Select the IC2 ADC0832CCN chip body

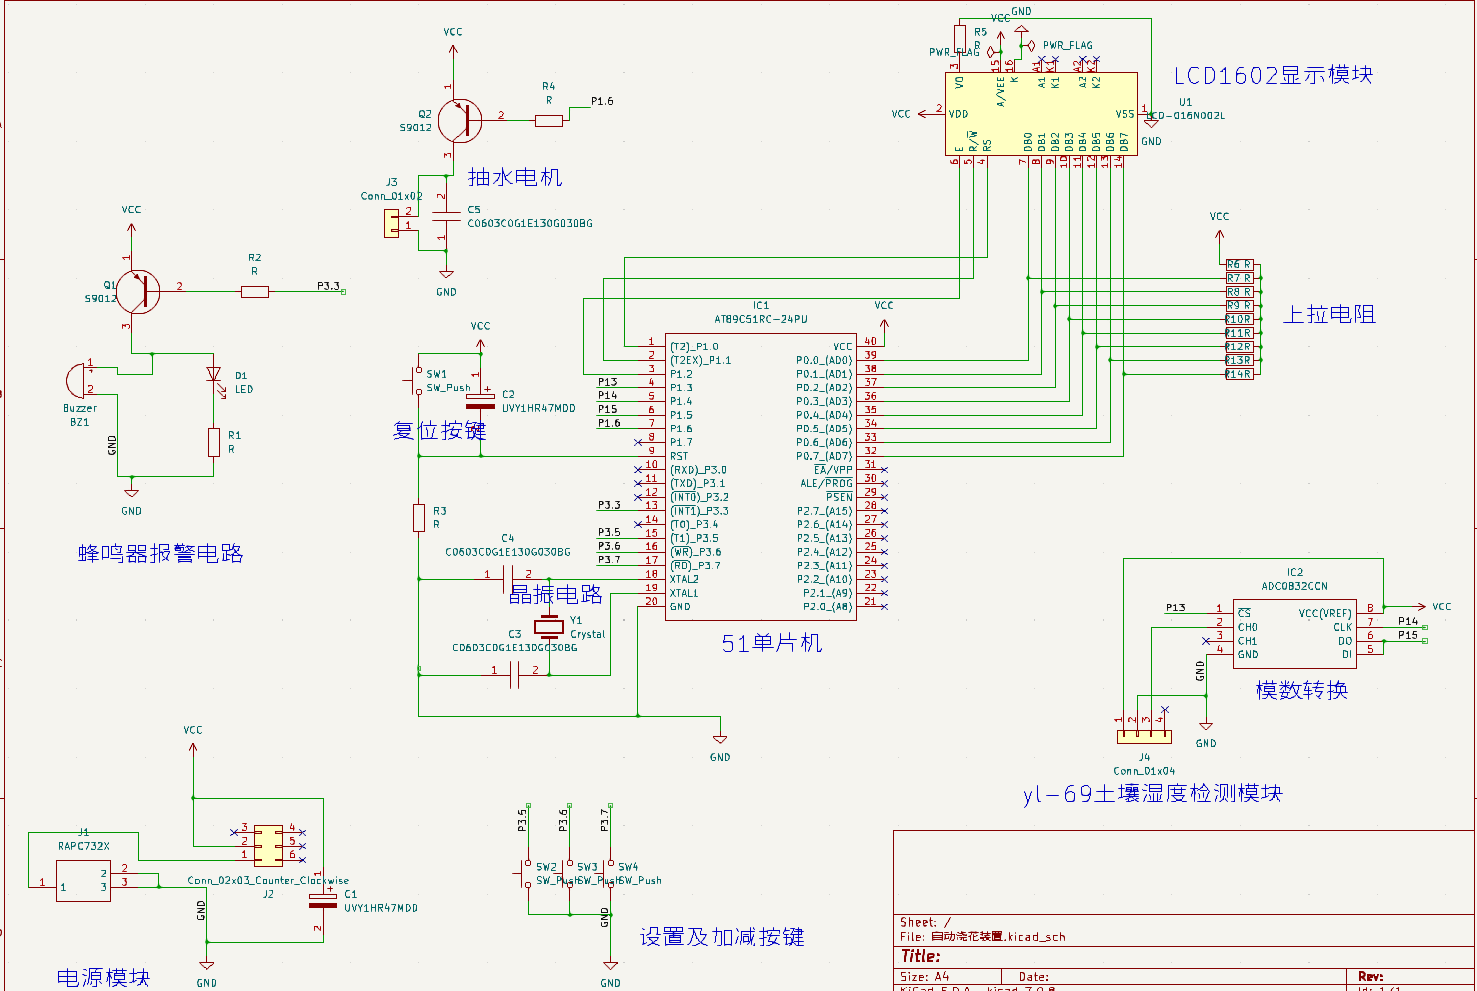click(1294, 634)
